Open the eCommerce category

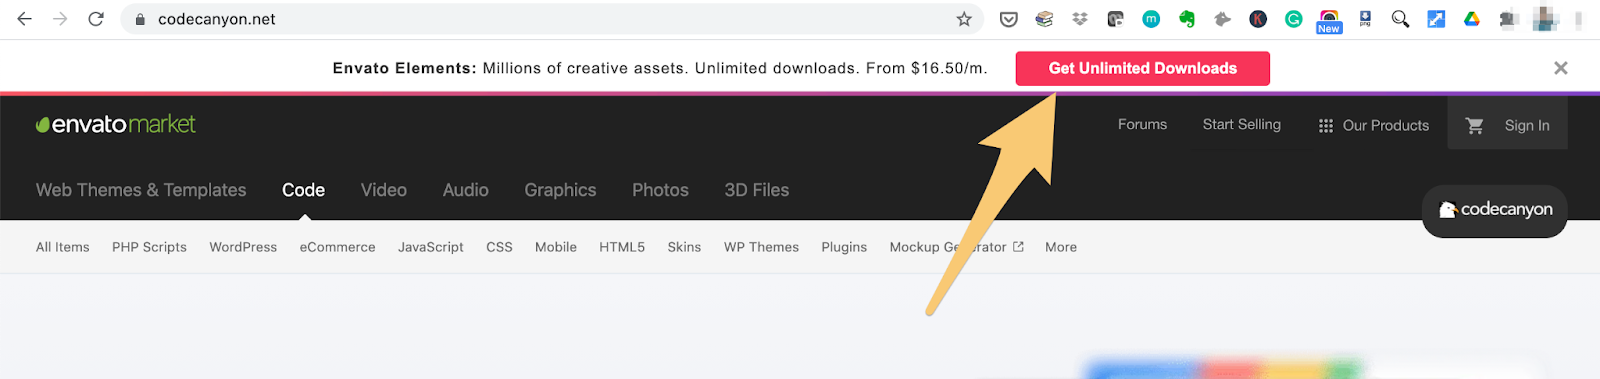tap(338, 247)
